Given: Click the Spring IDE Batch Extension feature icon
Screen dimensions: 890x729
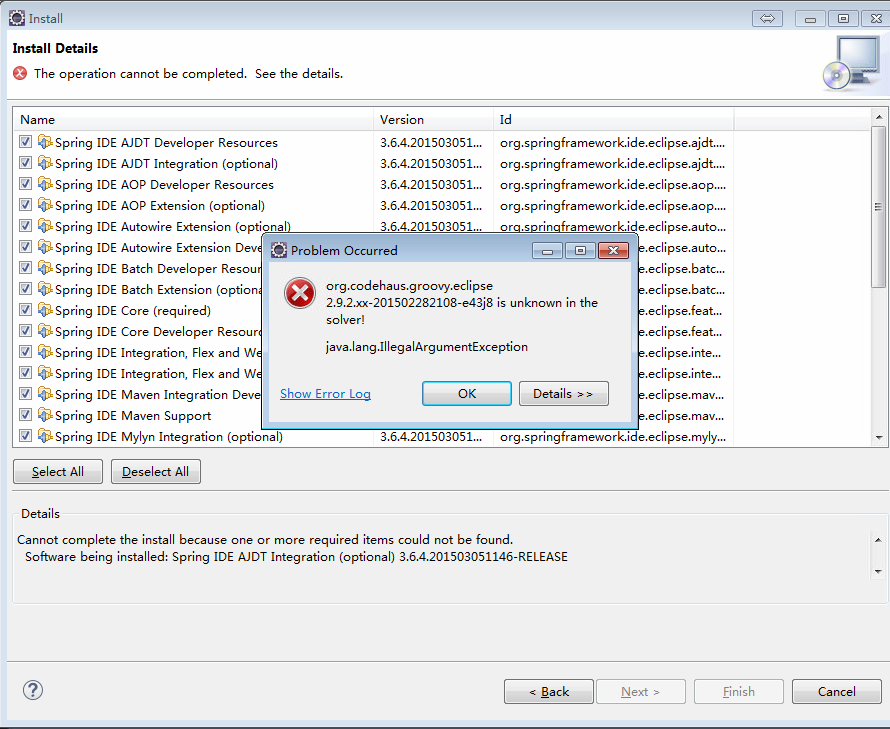Looking at the screenshot, I should [x=45, y=288].
